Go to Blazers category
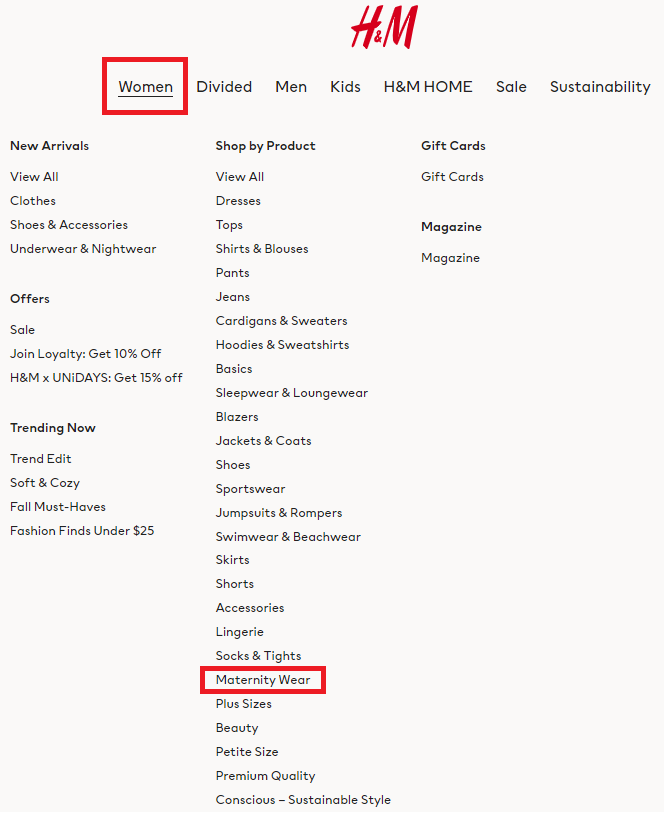664x815 pixels. click(237, 417)
